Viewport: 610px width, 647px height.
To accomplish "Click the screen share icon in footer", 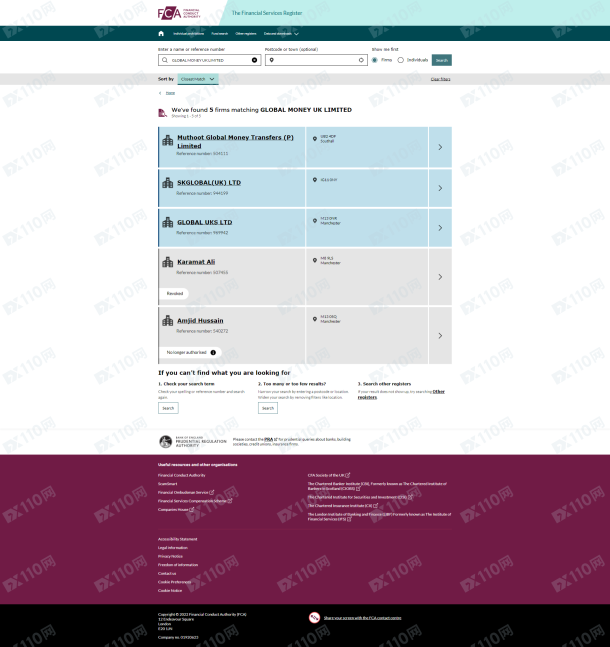I will click(314, 618).
